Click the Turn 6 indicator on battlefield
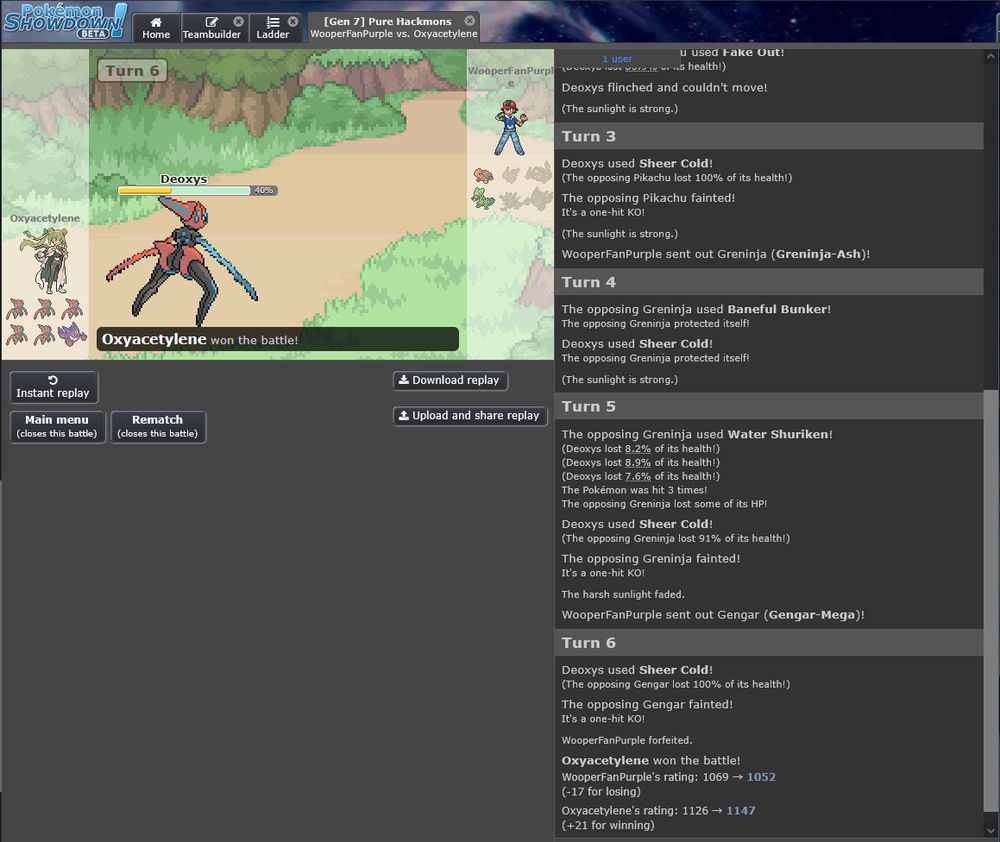Viewport: 1000px width, 842px height. [x=133, y=71]
